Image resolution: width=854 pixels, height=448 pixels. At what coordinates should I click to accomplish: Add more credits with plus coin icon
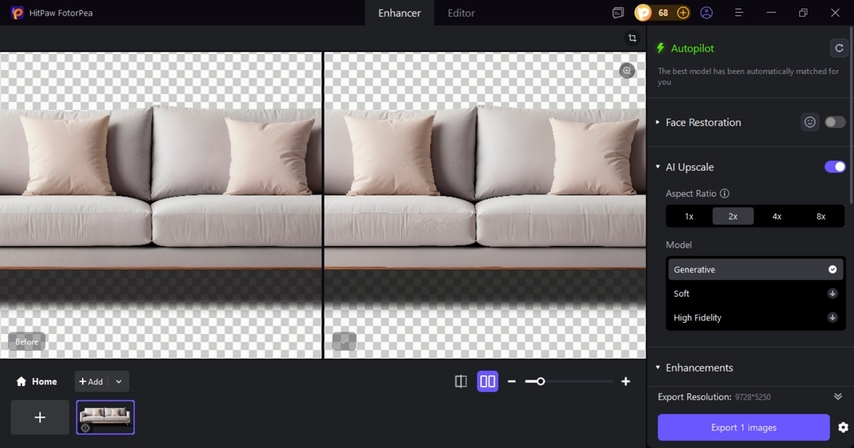click(x=682, y=13)
